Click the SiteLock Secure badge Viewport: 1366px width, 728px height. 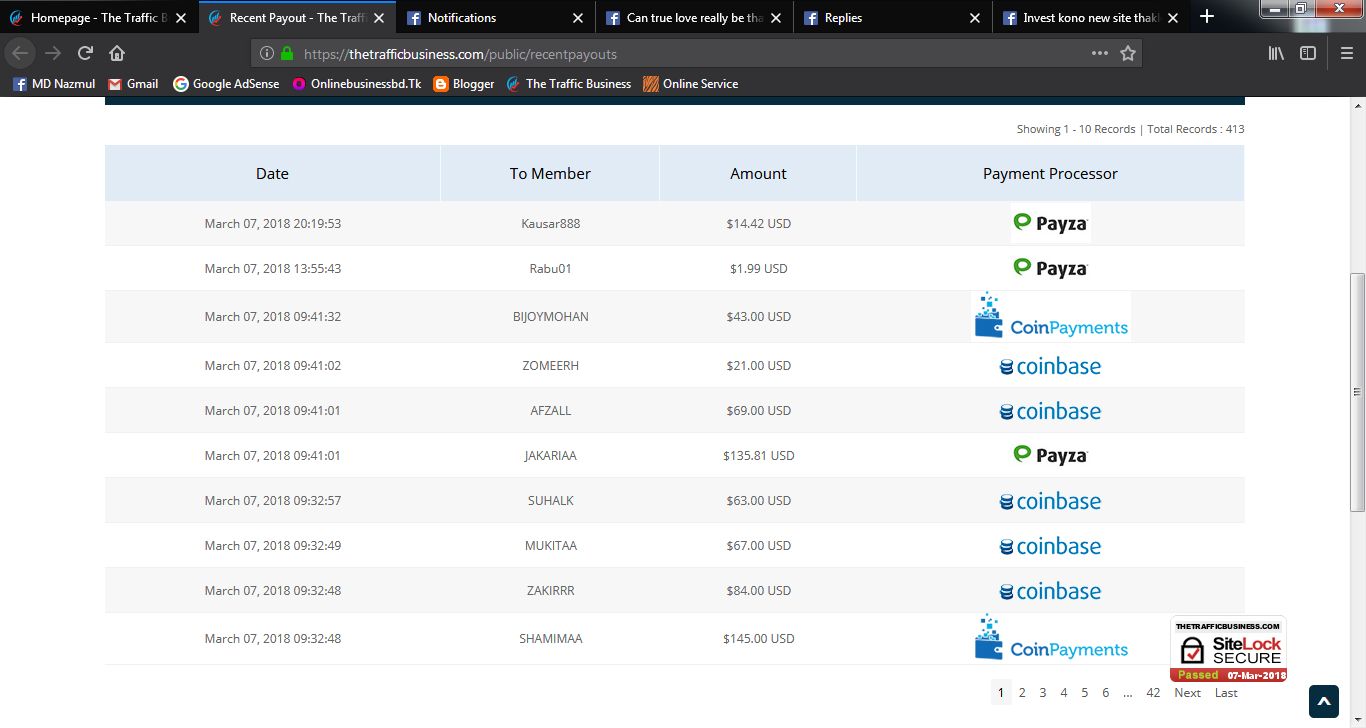[1228, 649]
